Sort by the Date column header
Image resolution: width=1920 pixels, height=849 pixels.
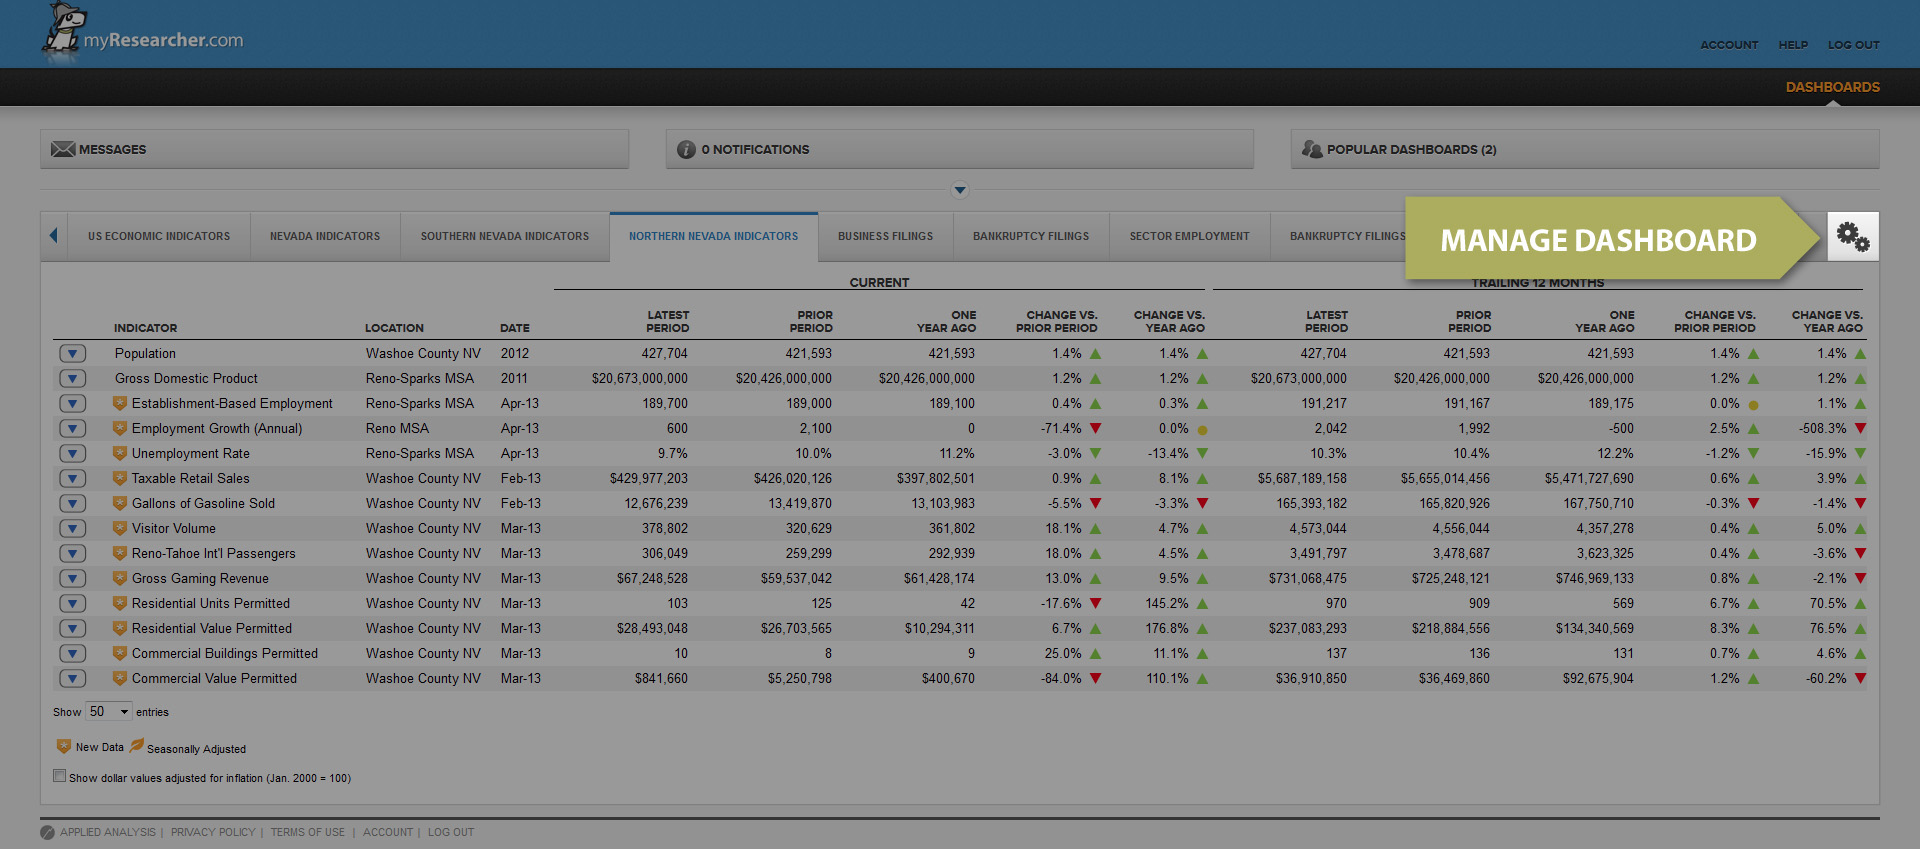pos(515,328)
